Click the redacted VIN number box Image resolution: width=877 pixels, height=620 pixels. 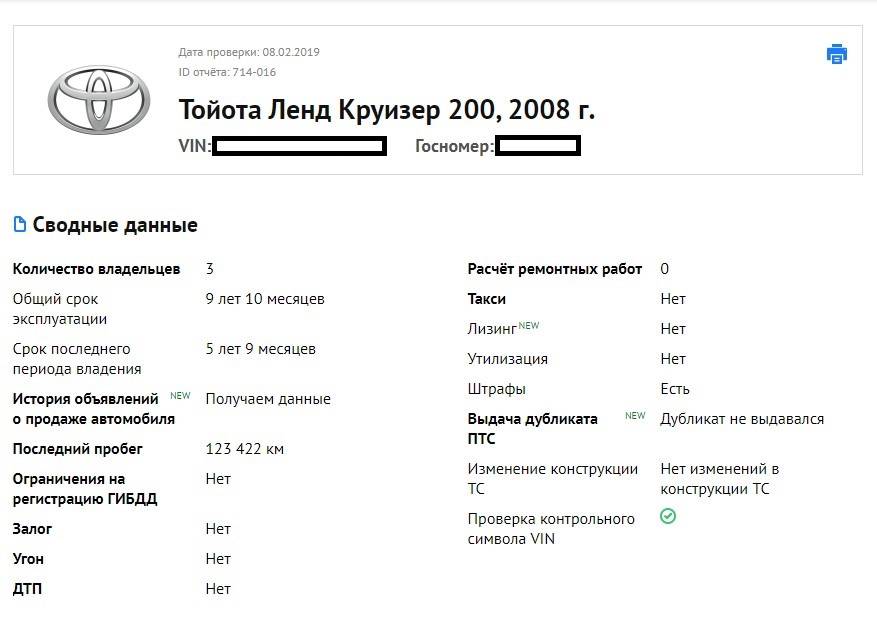299,147
